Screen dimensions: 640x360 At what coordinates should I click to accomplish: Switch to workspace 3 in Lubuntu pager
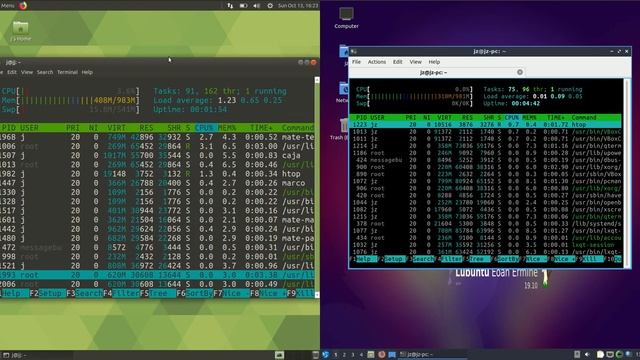(x=353, y=355)
